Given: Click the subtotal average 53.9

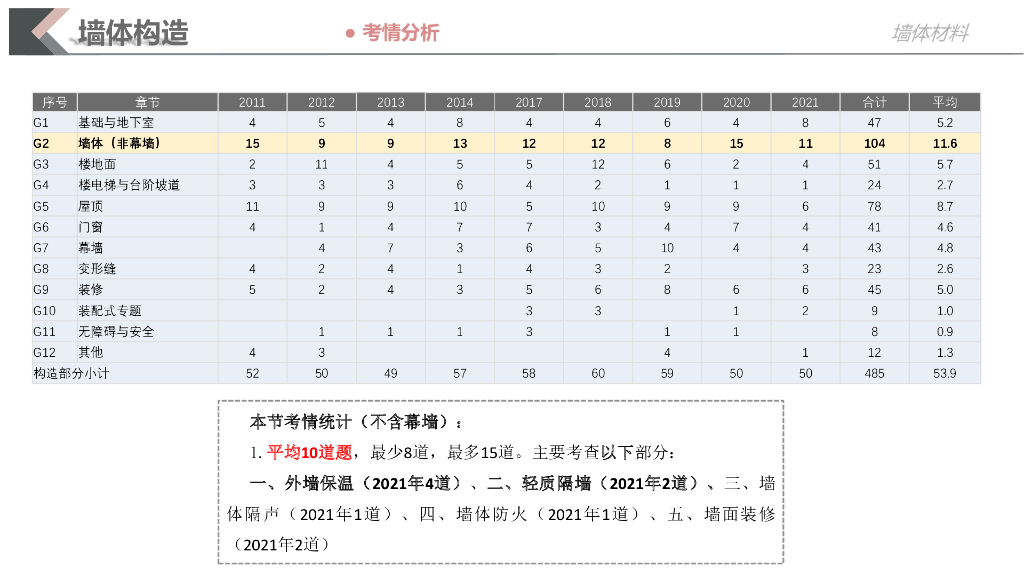Looking at the screenshot, I should click(945, 373).
